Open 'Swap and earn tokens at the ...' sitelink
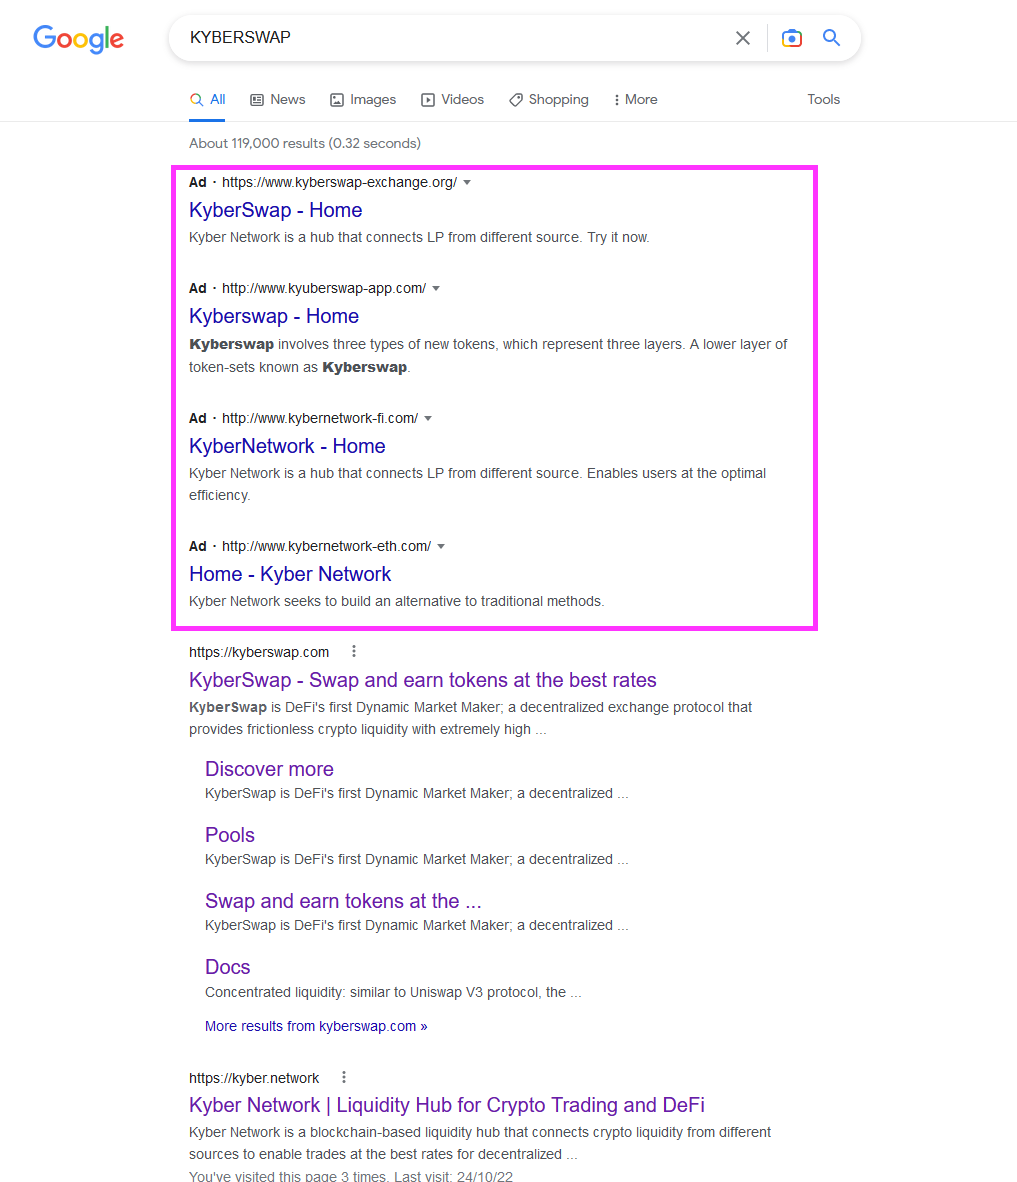This screenshot has height=1182, width=1017. click(x=343, y=901)
